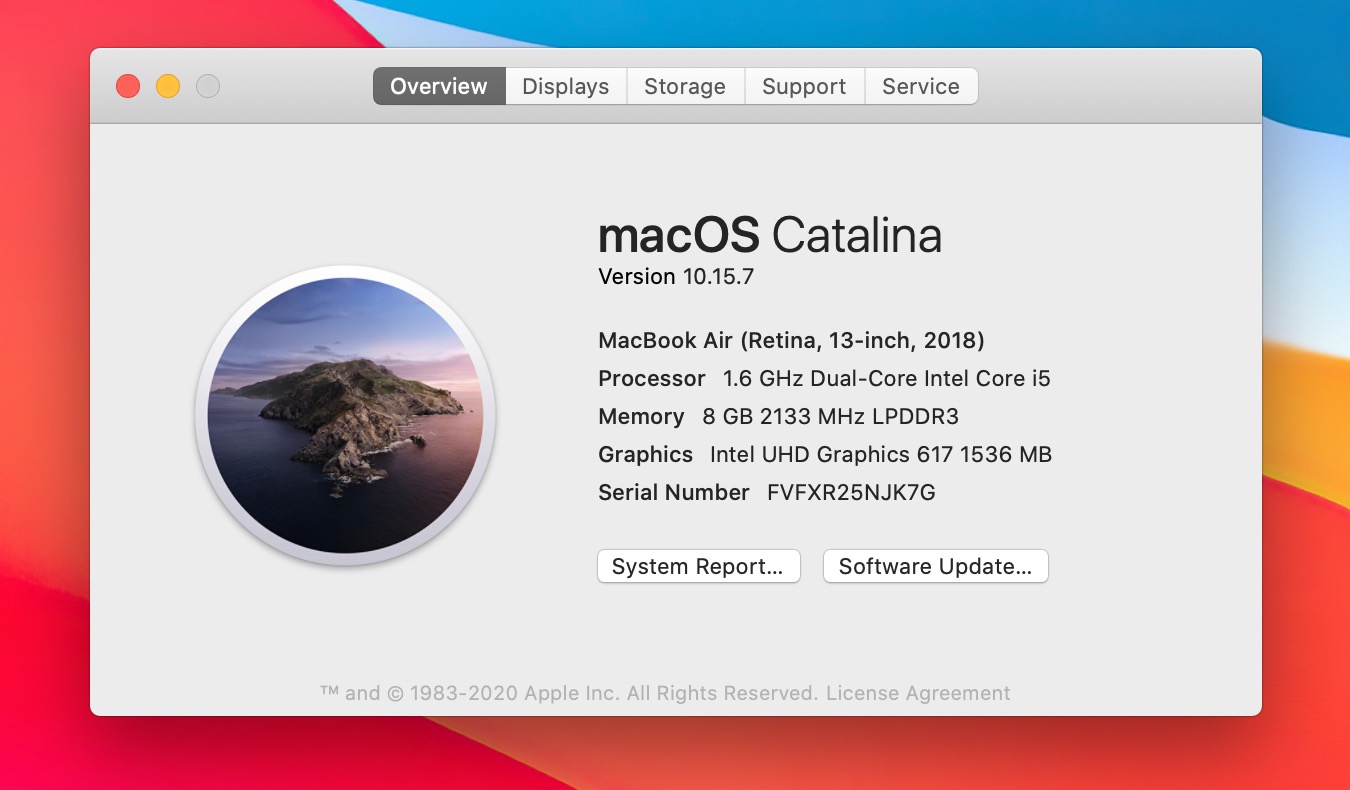Click the 1.6 GHz processor value
This screenshot has height=790, width=1350.
(886, 378)
